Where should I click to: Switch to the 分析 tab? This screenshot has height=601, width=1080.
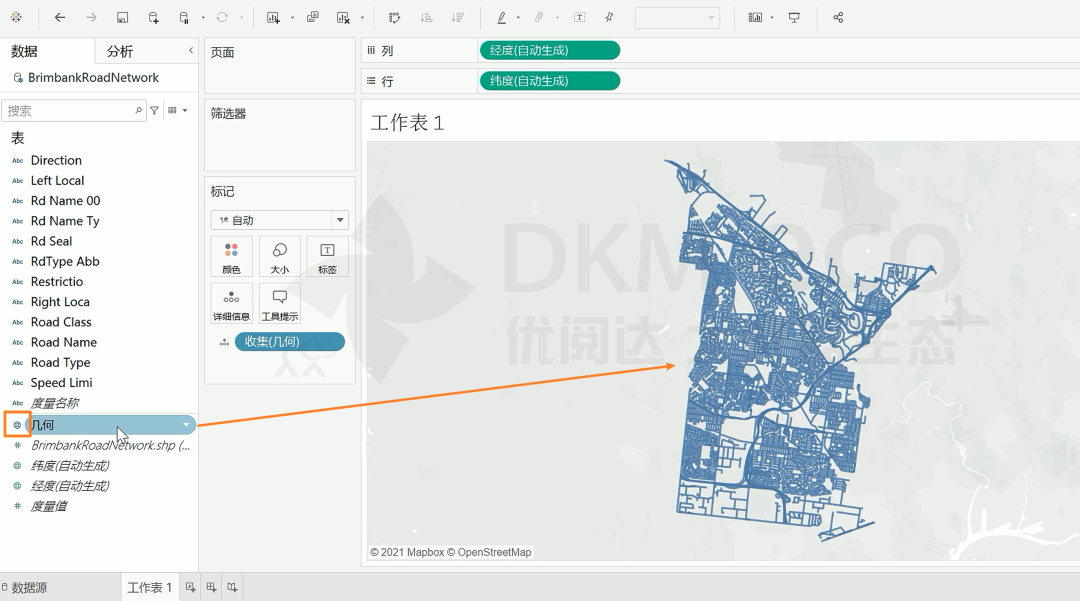[x=120, y=51]
